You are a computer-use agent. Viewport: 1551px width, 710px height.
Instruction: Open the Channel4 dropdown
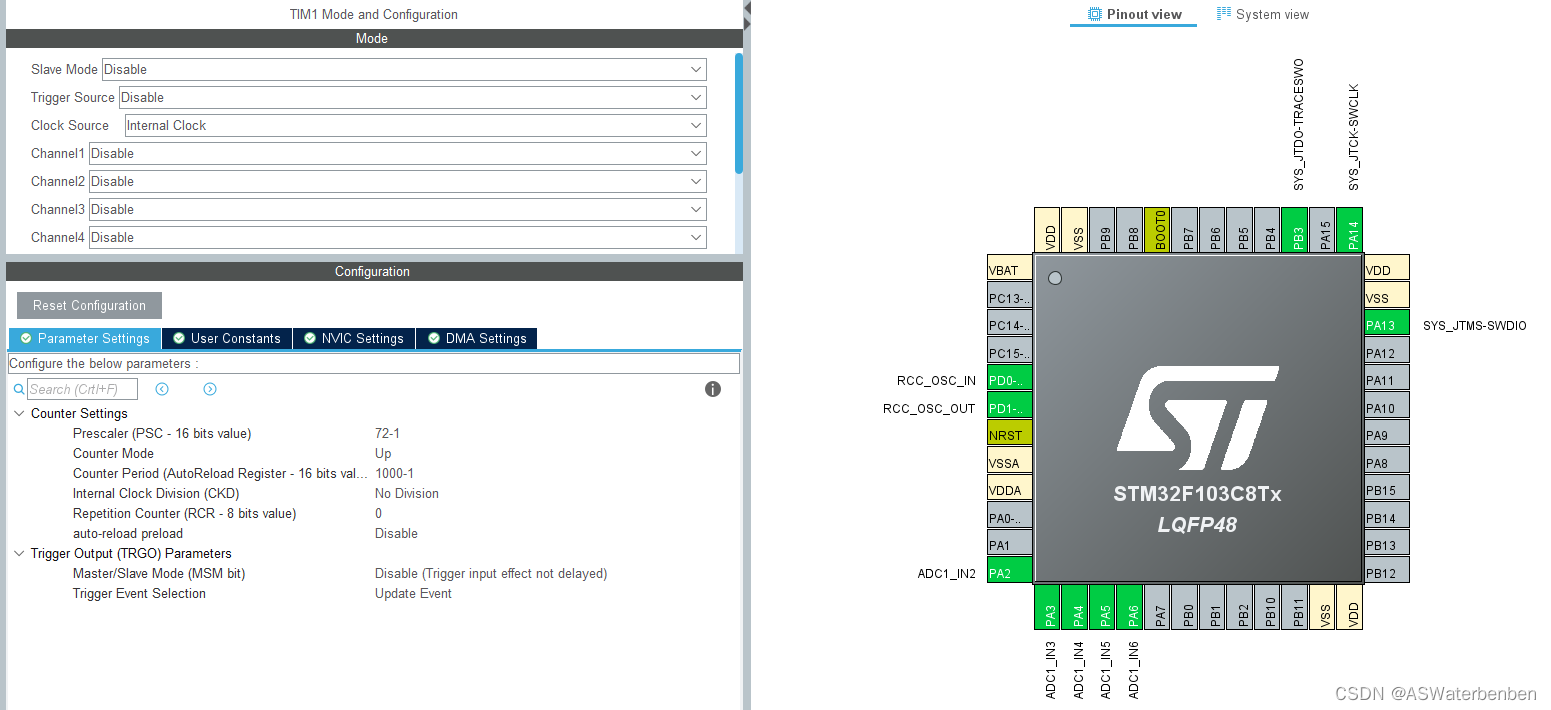pos(697,237)
